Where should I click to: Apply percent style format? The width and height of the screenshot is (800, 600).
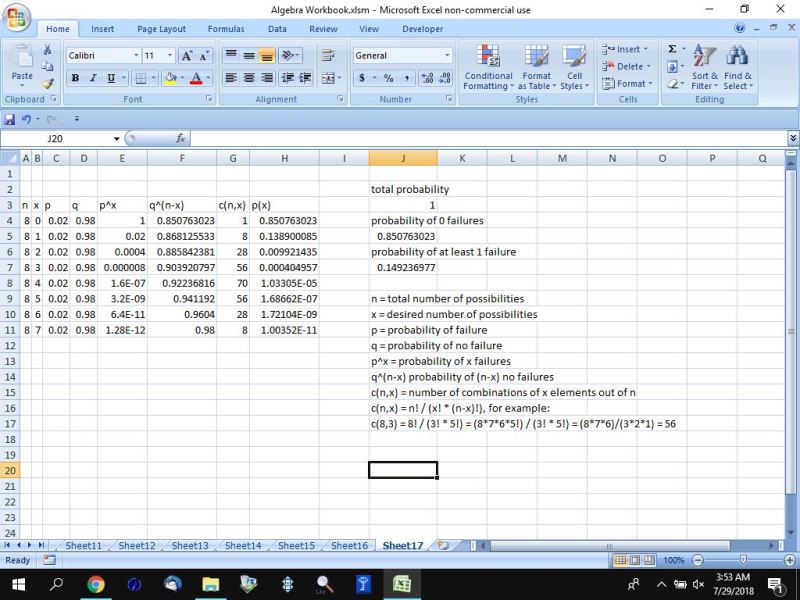389,78
